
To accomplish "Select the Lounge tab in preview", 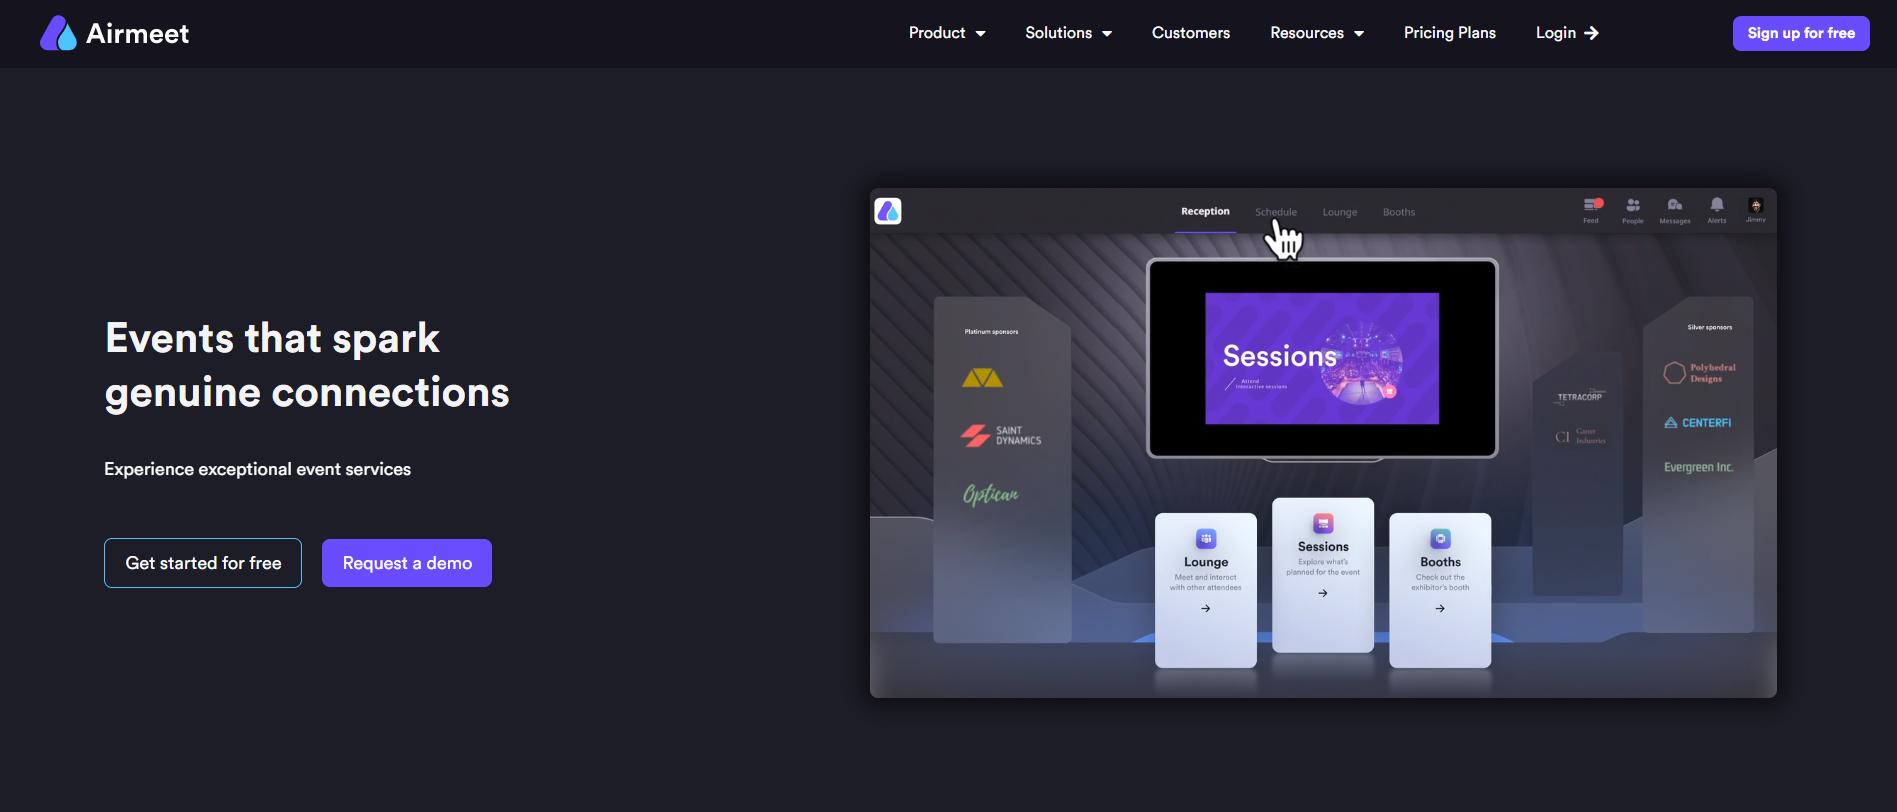I will click(1340, 212).
